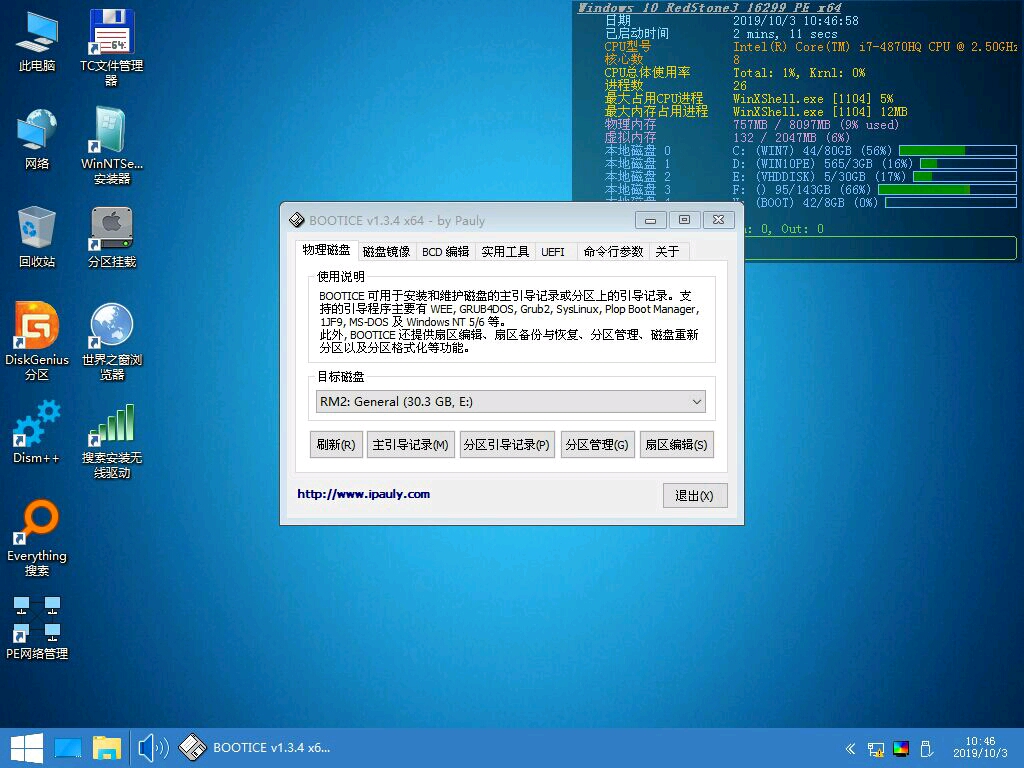Viewport: 1024px width, 768px height.
Task: Launch Dism++ desktop shortcut
Action: [37, 432]
